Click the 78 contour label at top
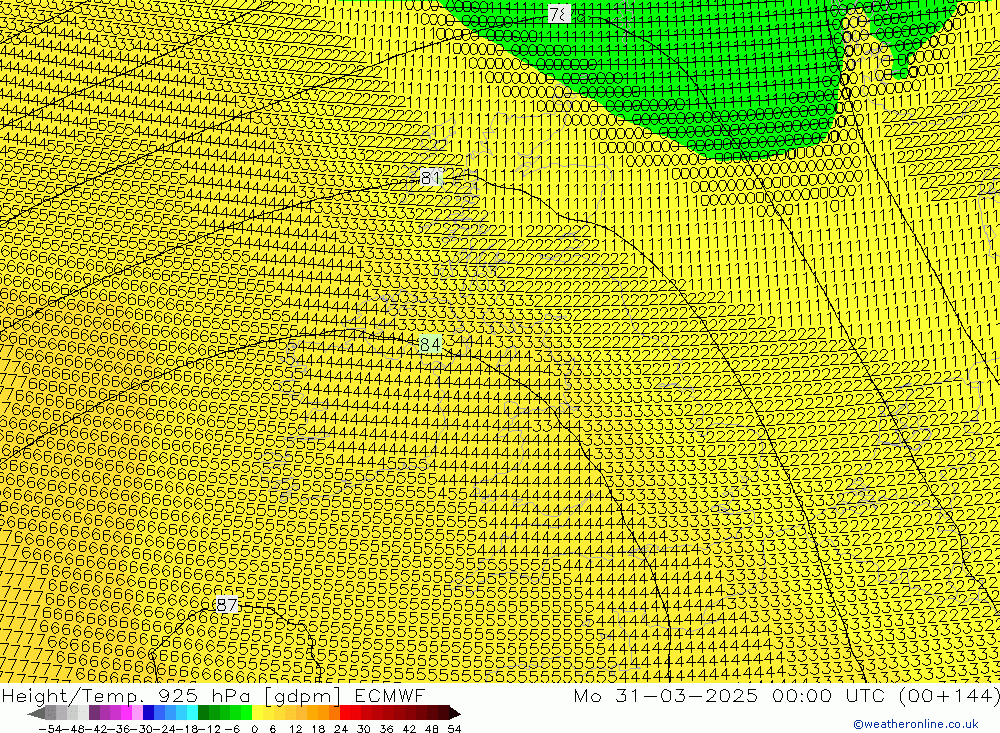 (559, 14)
